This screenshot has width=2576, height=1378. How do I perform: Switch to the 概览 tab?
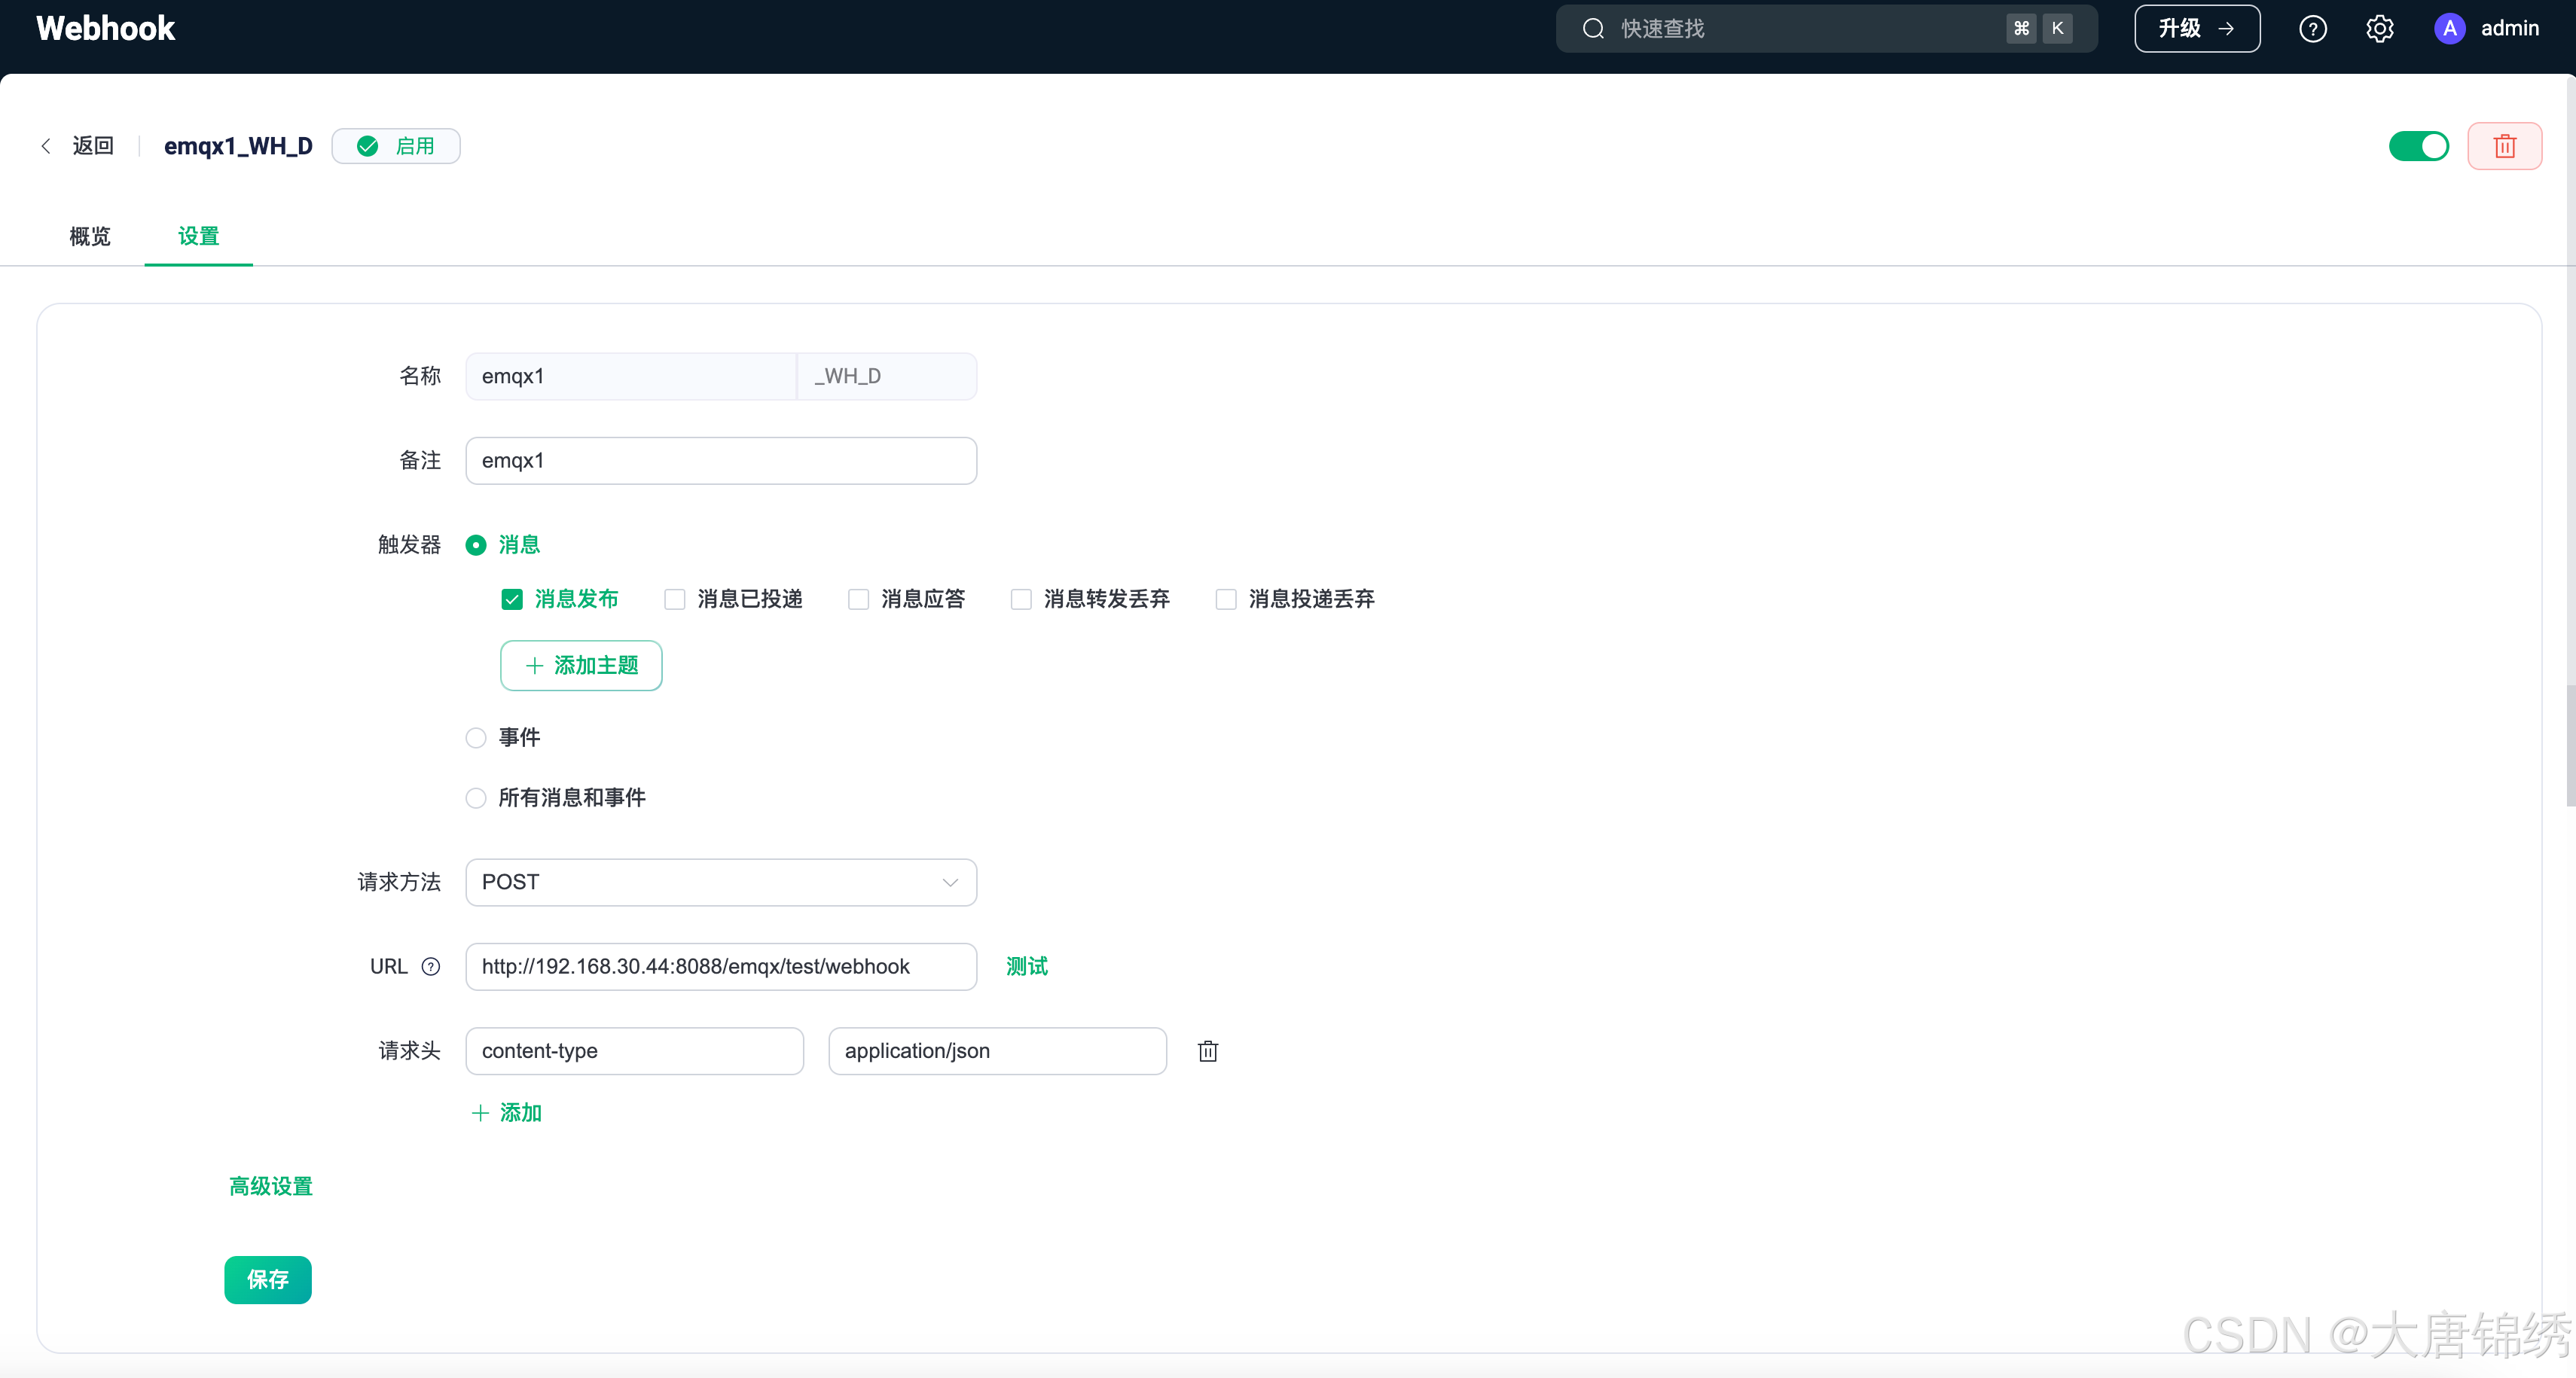[90, 236]
